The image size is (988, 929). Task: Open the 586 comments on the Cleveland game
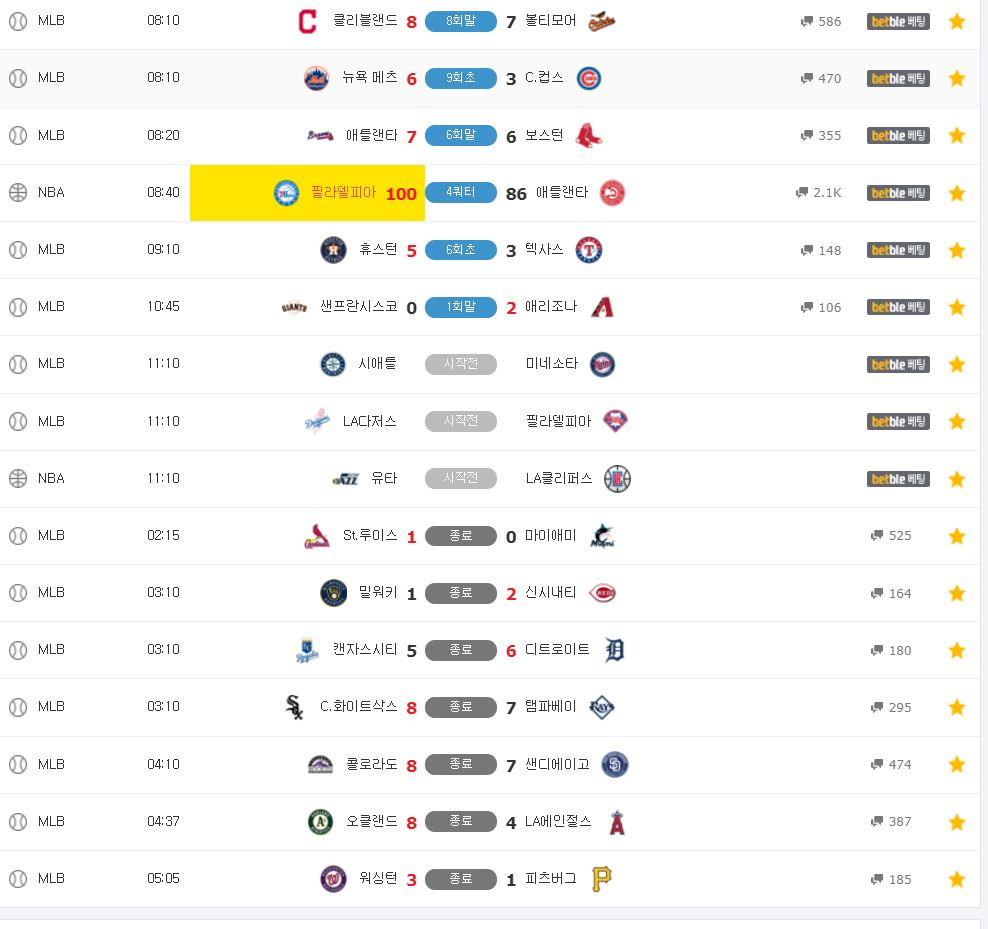(821, 21)
